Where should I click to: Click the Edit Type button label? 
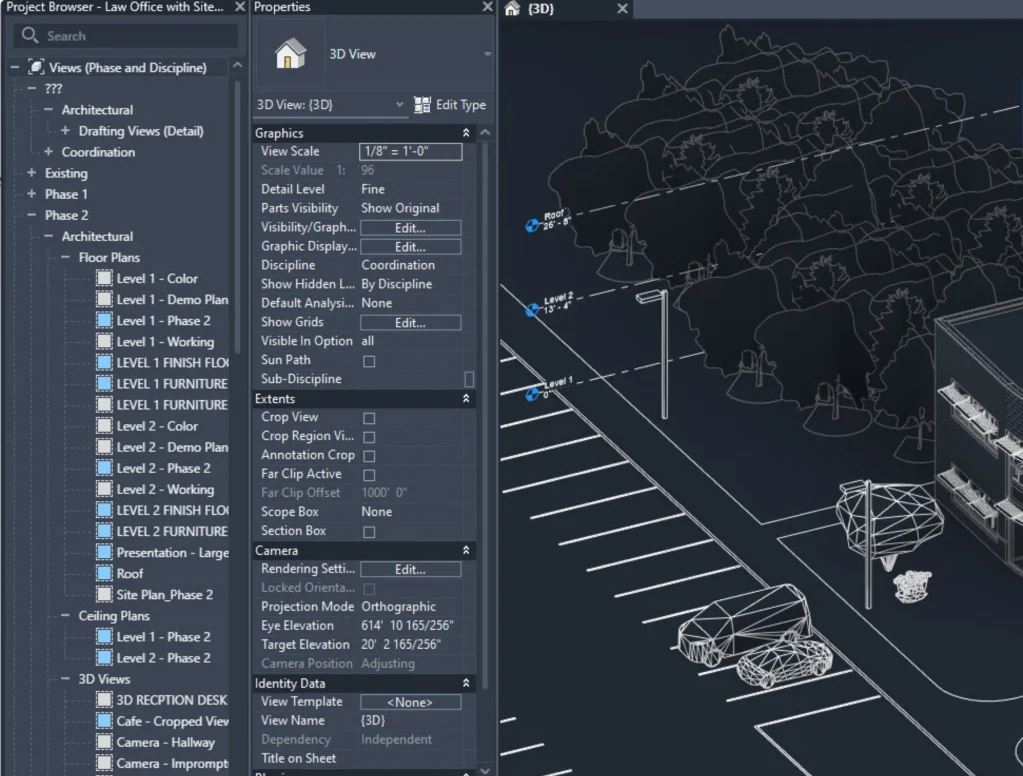pos(461,104)
